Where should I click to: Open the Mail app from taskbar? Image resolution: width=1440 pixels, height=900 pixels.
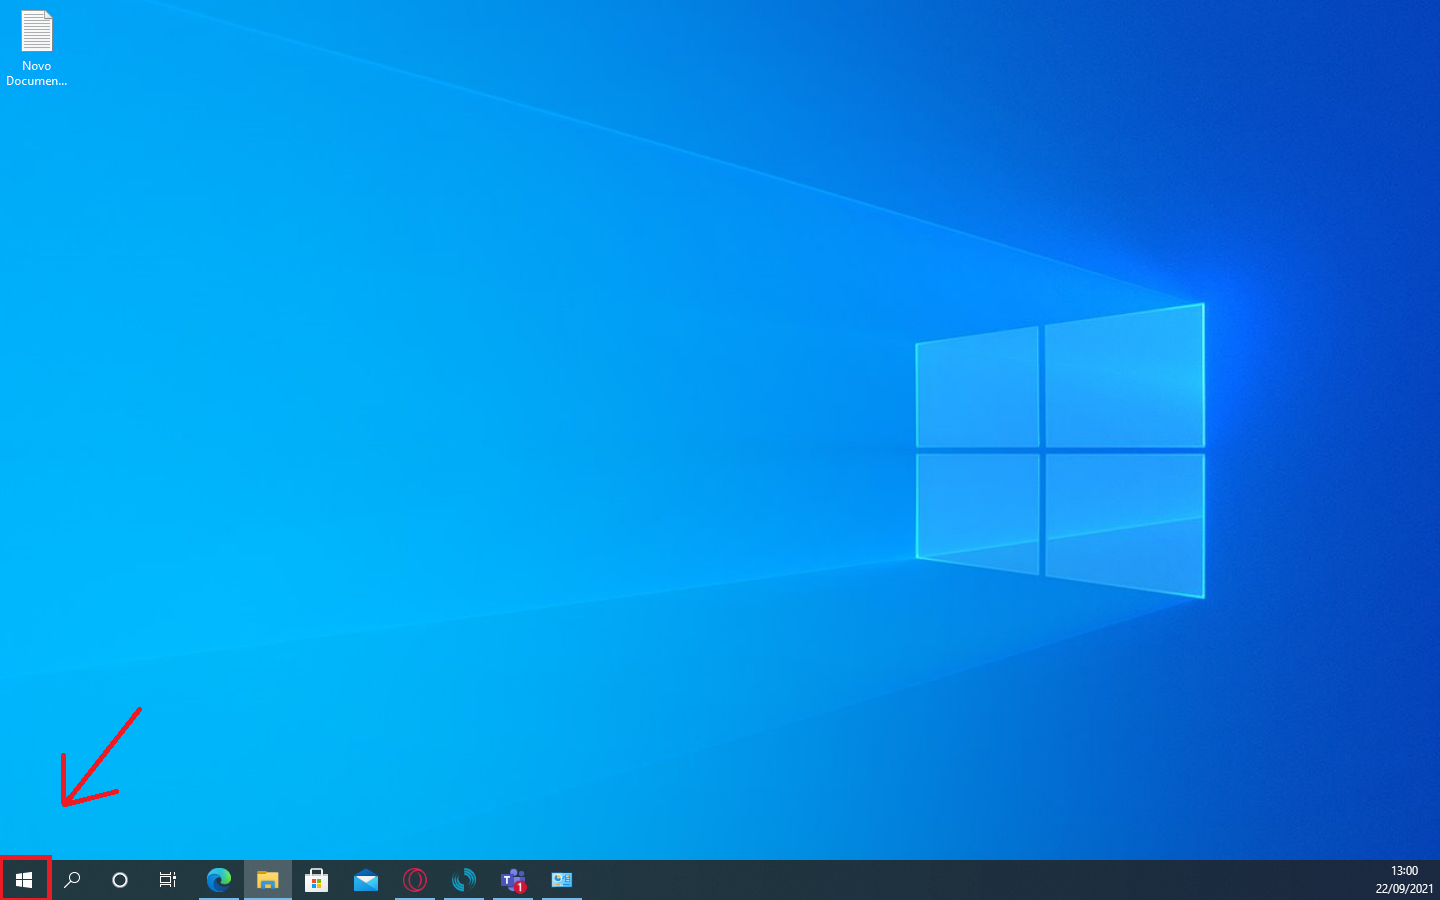coord(366,880)
